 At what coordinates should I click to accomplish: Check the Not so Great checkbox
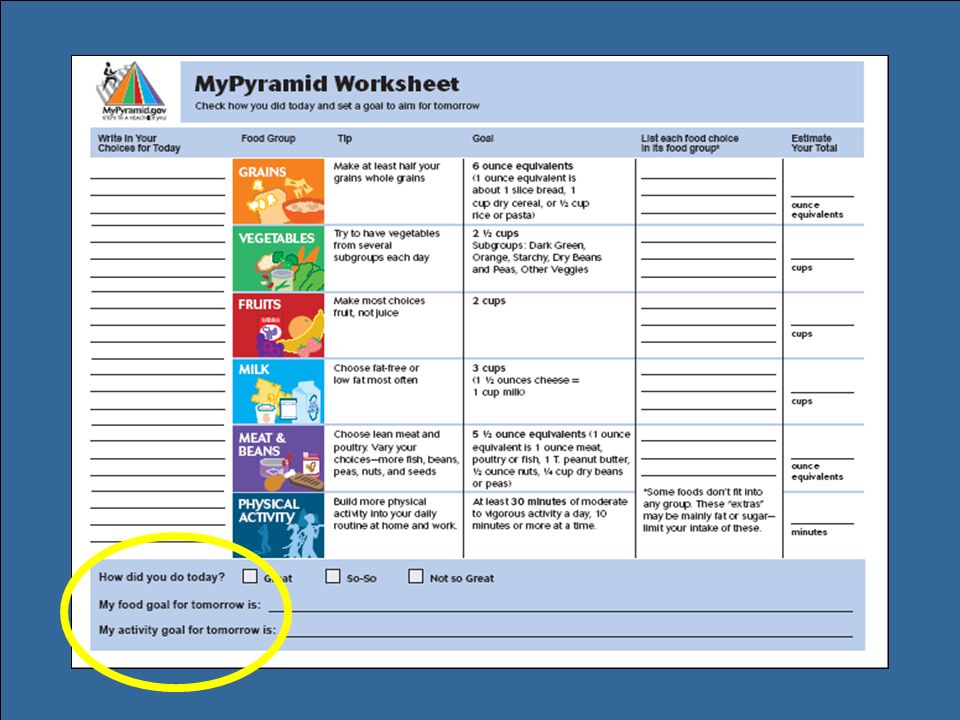click(x=416, y=576)
